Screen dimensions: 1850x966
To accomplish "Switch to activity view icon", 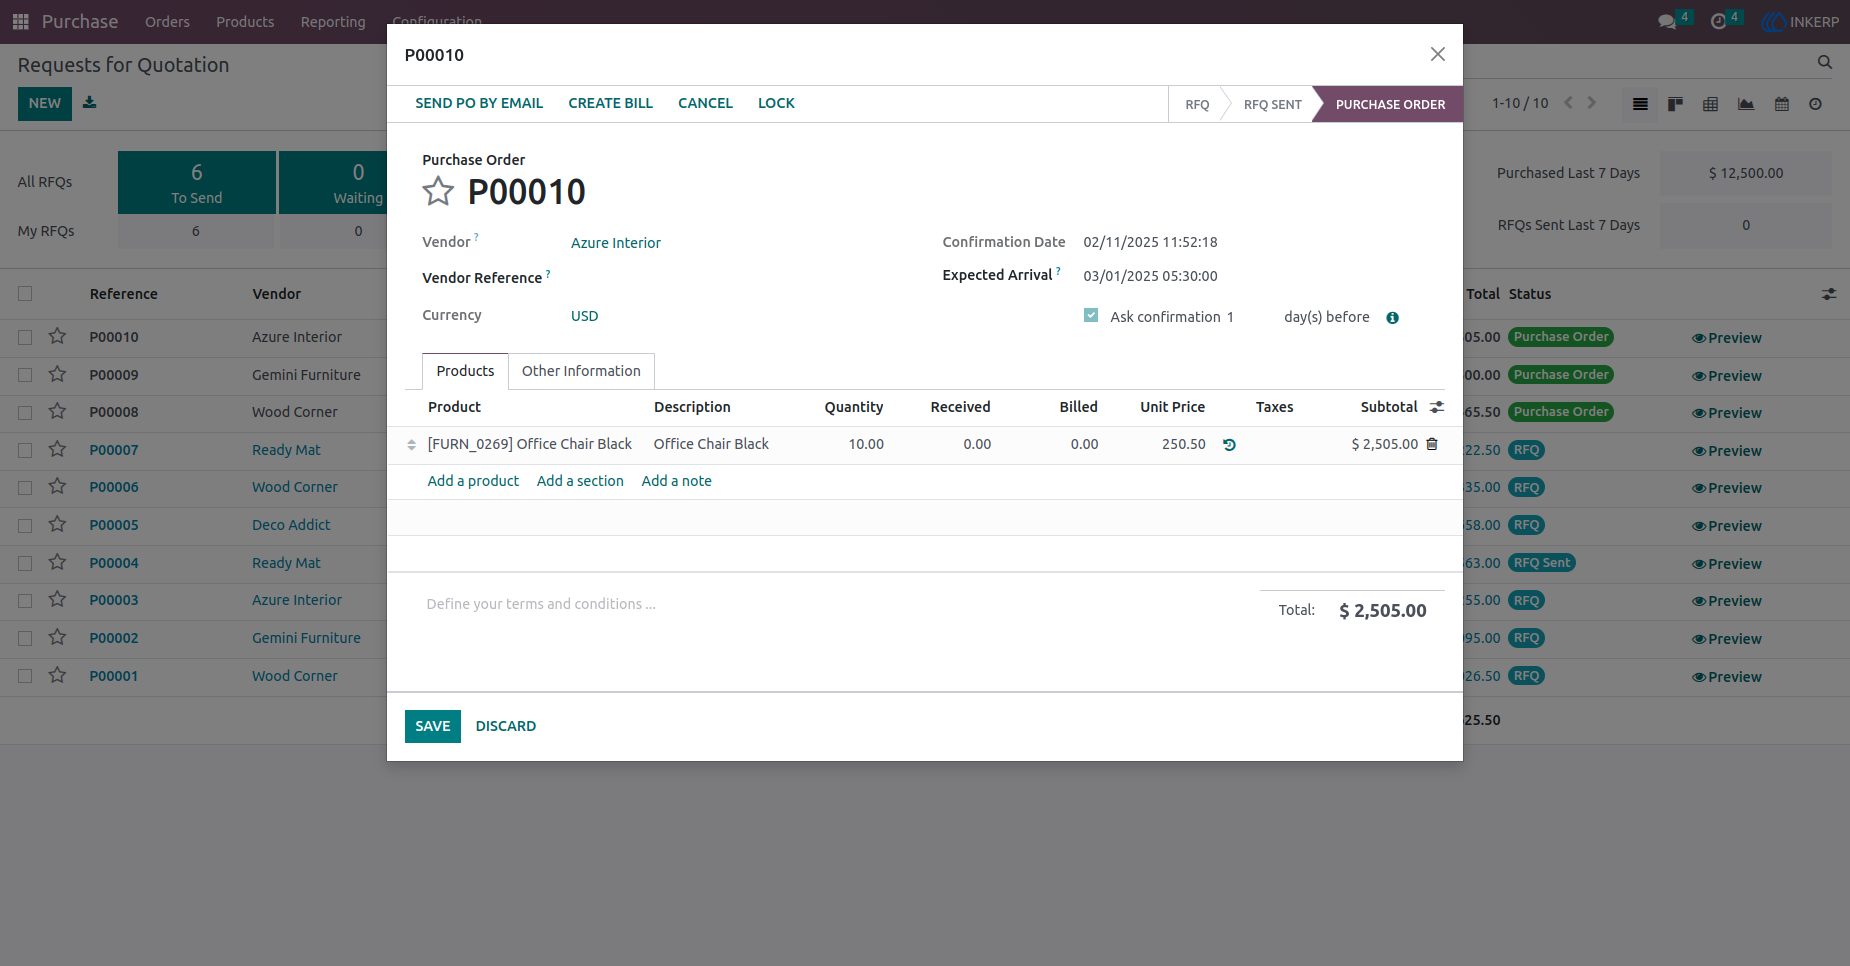I will [1816, 104].
